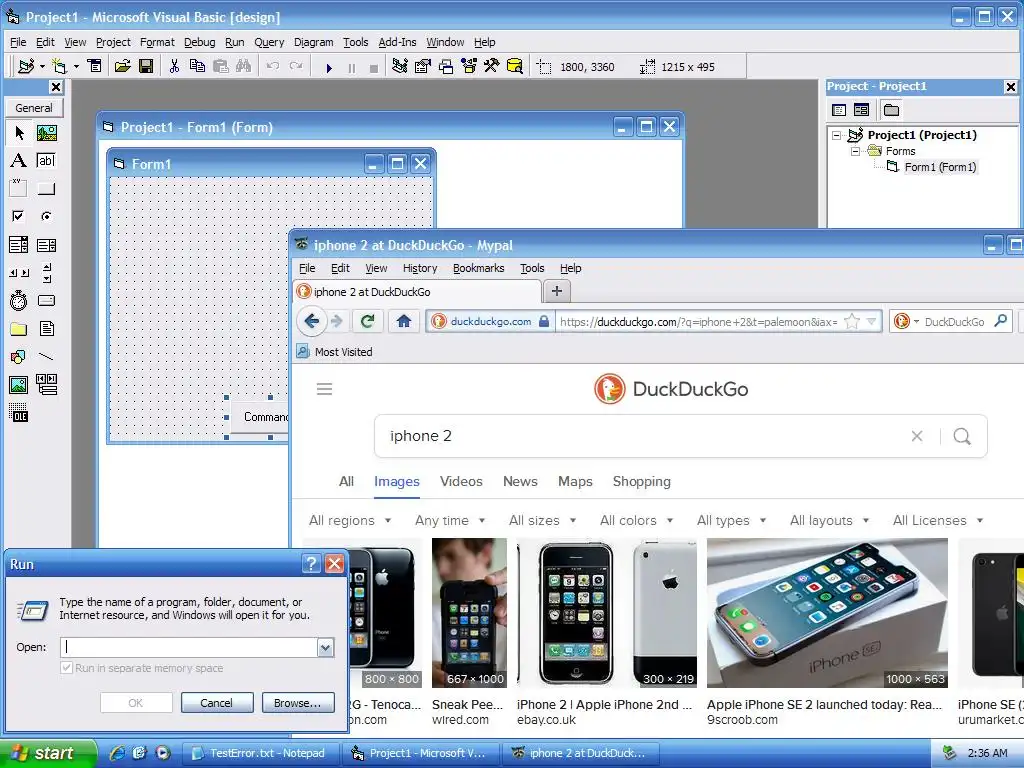Collapse the Project1 tree node
The image size is (1024, 768).
click(836, 135)
